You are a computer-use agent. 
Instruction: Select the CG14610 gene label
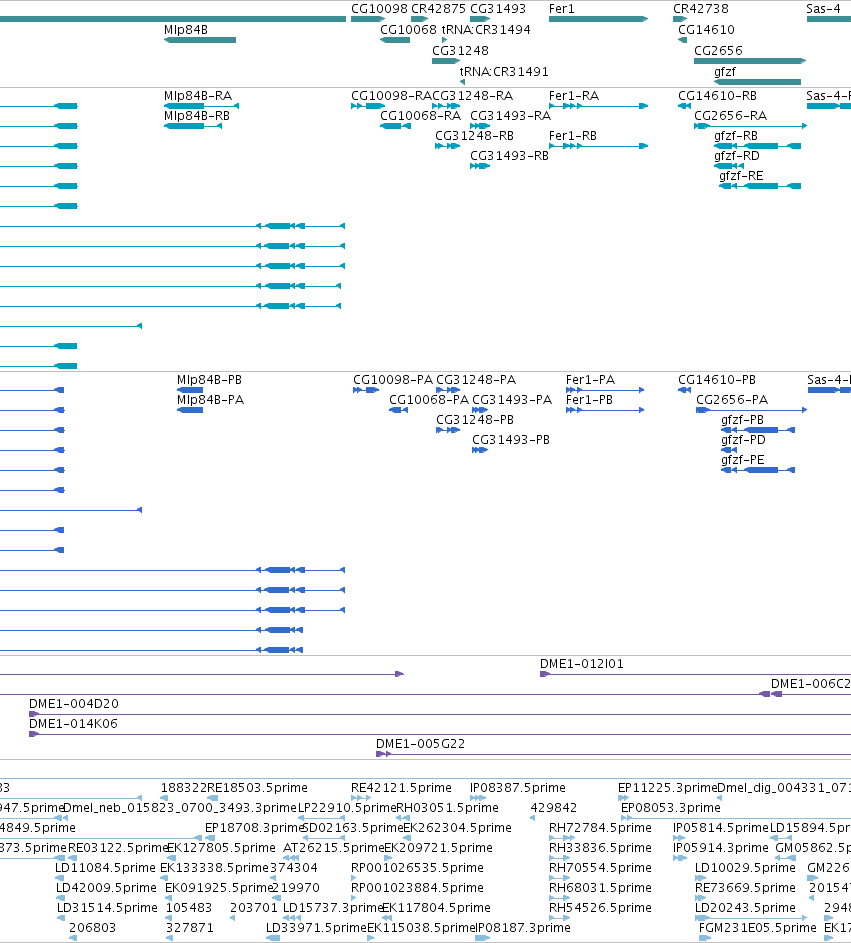(706, 29)
